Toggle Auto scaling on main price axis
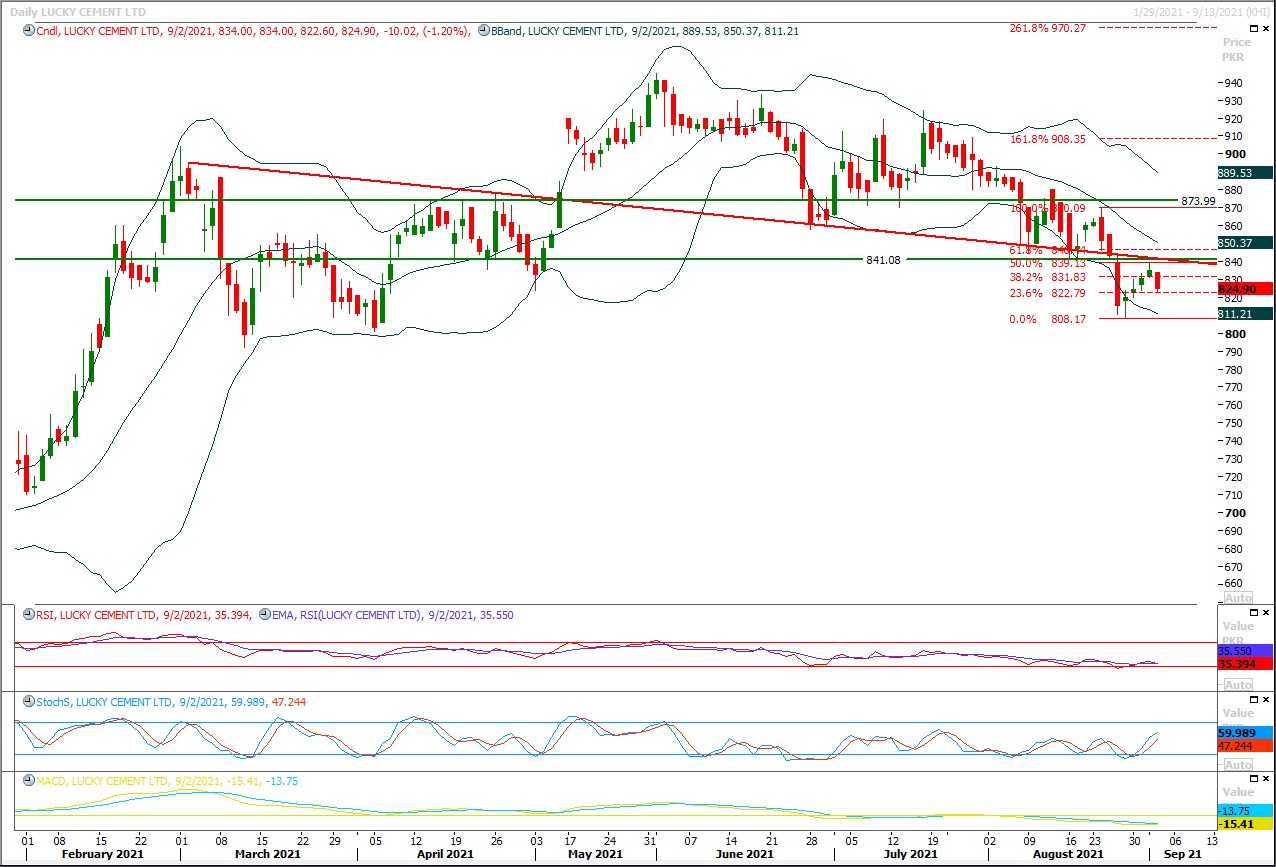The width and height of the screenshot is (1276, 867). (1238, 597)
